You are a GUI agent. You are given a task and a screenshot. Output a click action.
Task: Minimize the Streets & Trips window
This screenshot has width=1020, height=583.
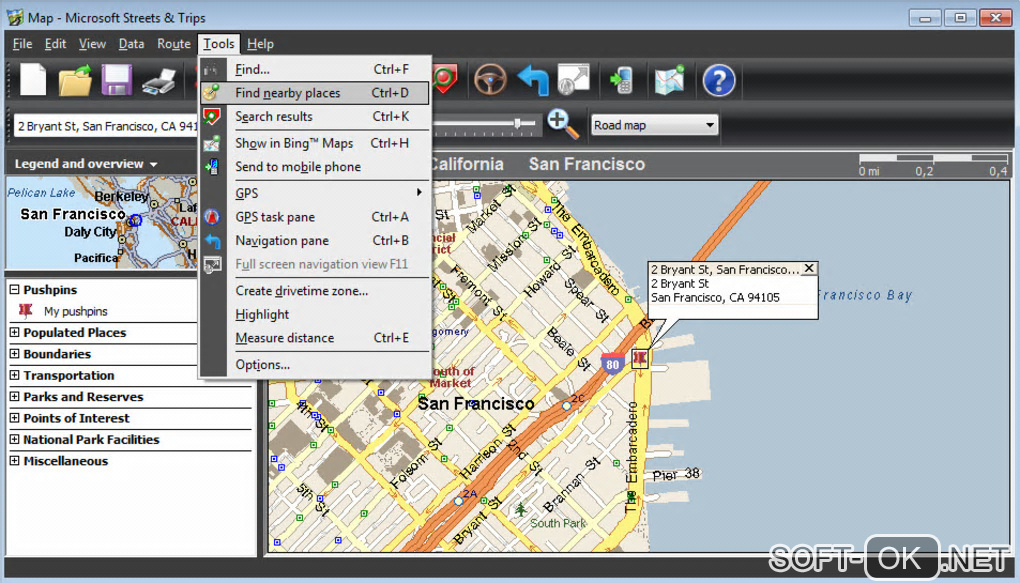pyautogui.click(x=926, y=18)
